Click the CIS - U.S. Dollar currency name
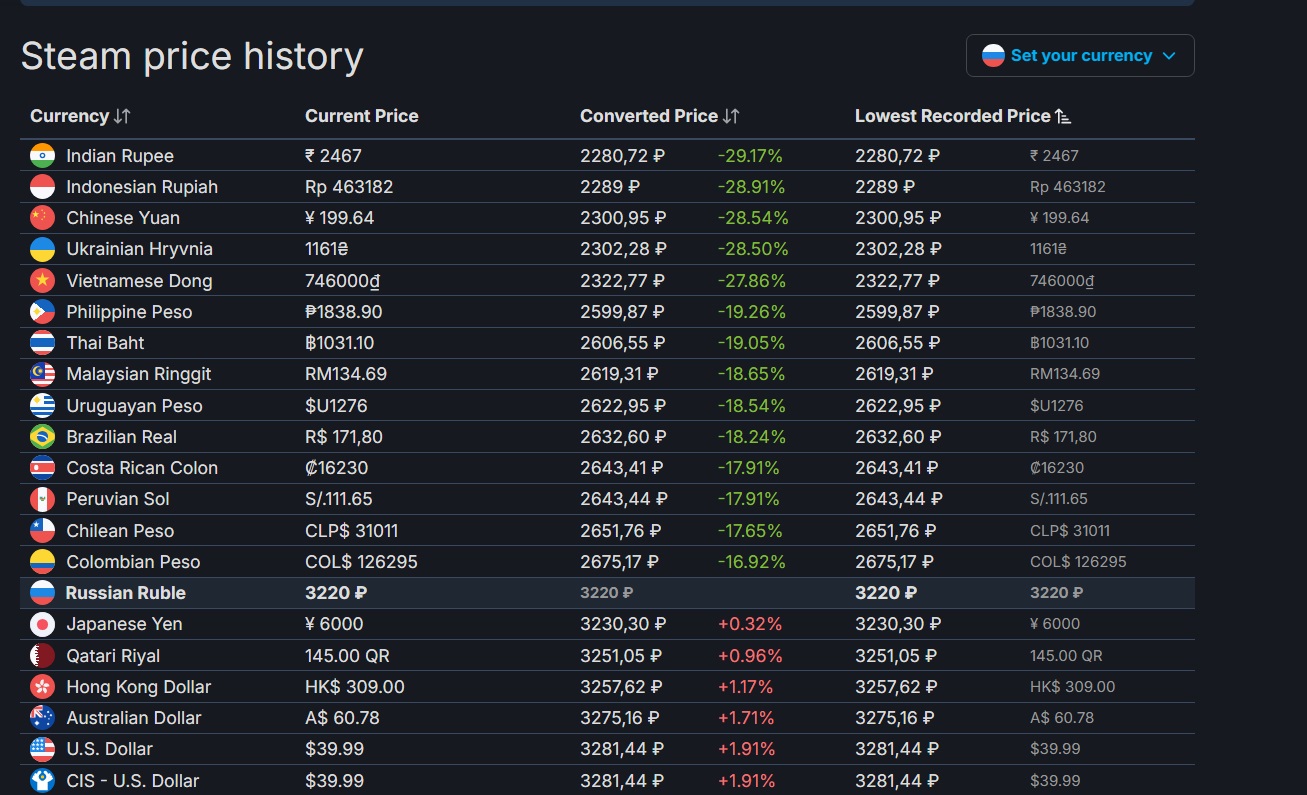Viewport: 1307px width, 795px height. 133,781
